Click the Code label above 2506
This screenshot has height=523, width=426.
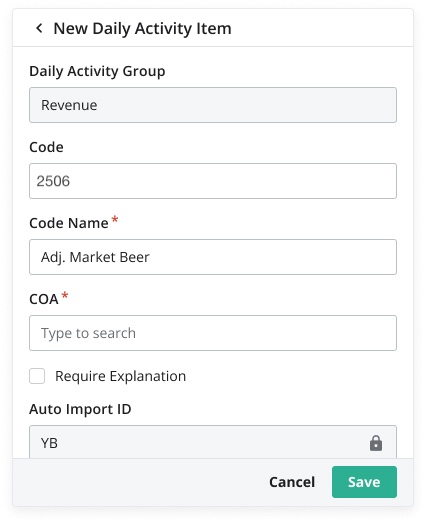(46, 147)
